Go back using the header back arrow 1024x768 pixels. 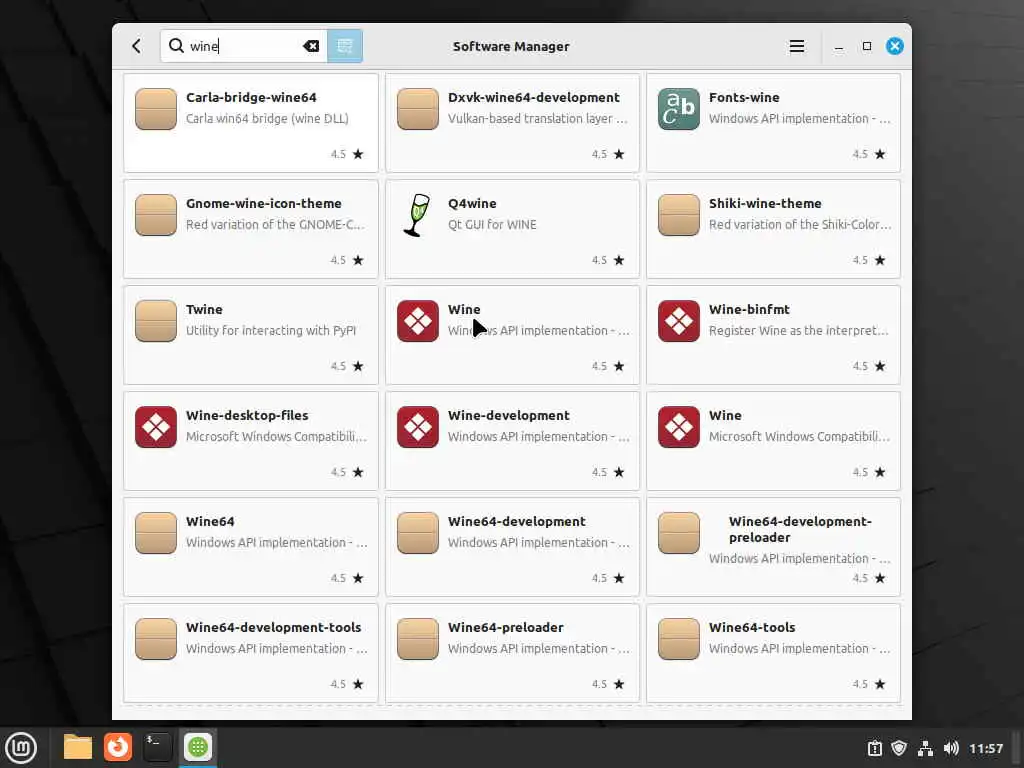pos(136,46)
